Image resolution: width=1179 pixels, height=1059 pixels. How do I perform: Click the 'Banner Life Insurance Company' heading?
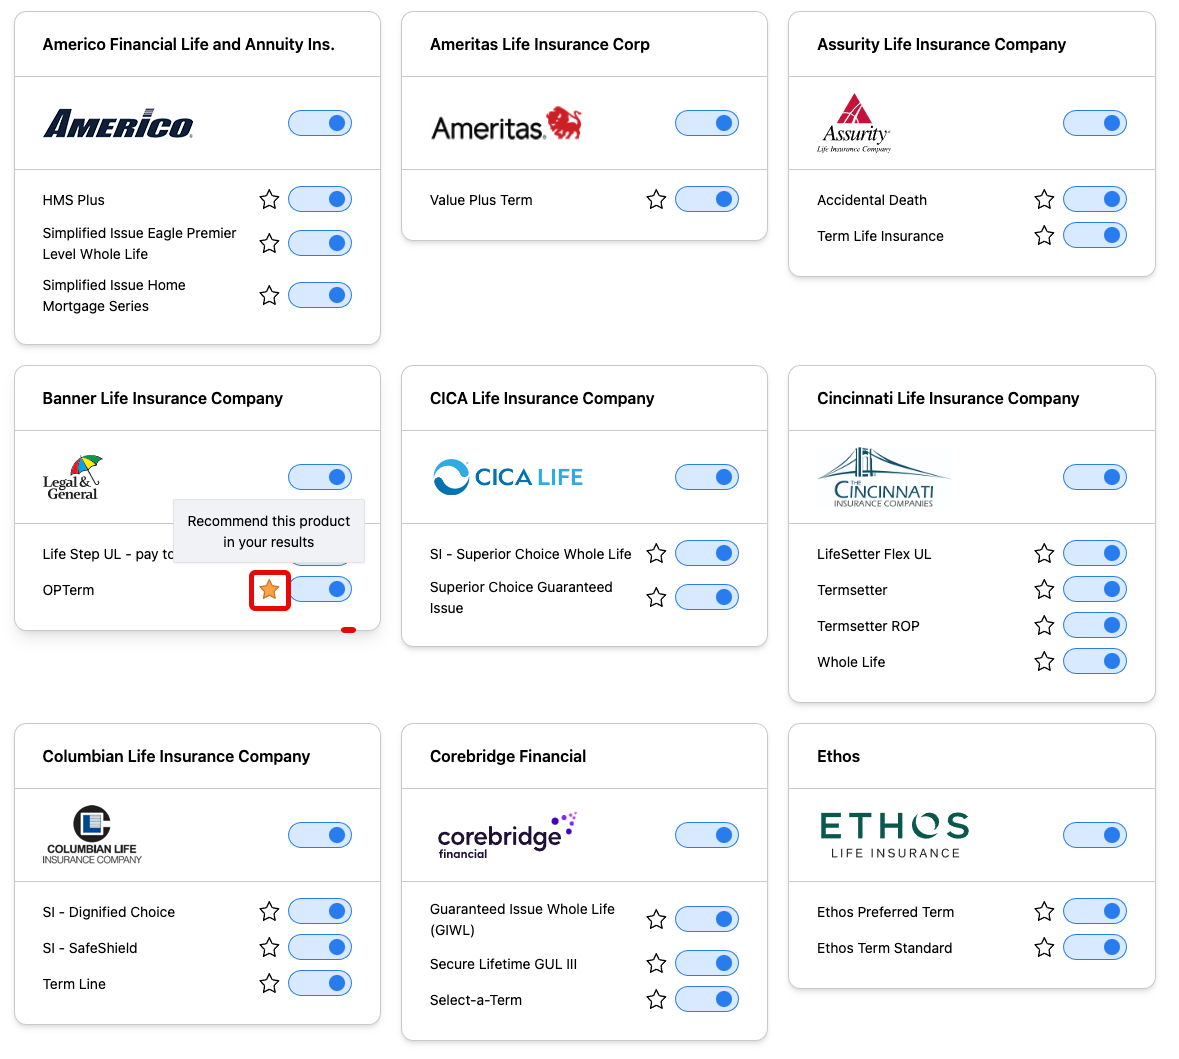coord(162,398)
